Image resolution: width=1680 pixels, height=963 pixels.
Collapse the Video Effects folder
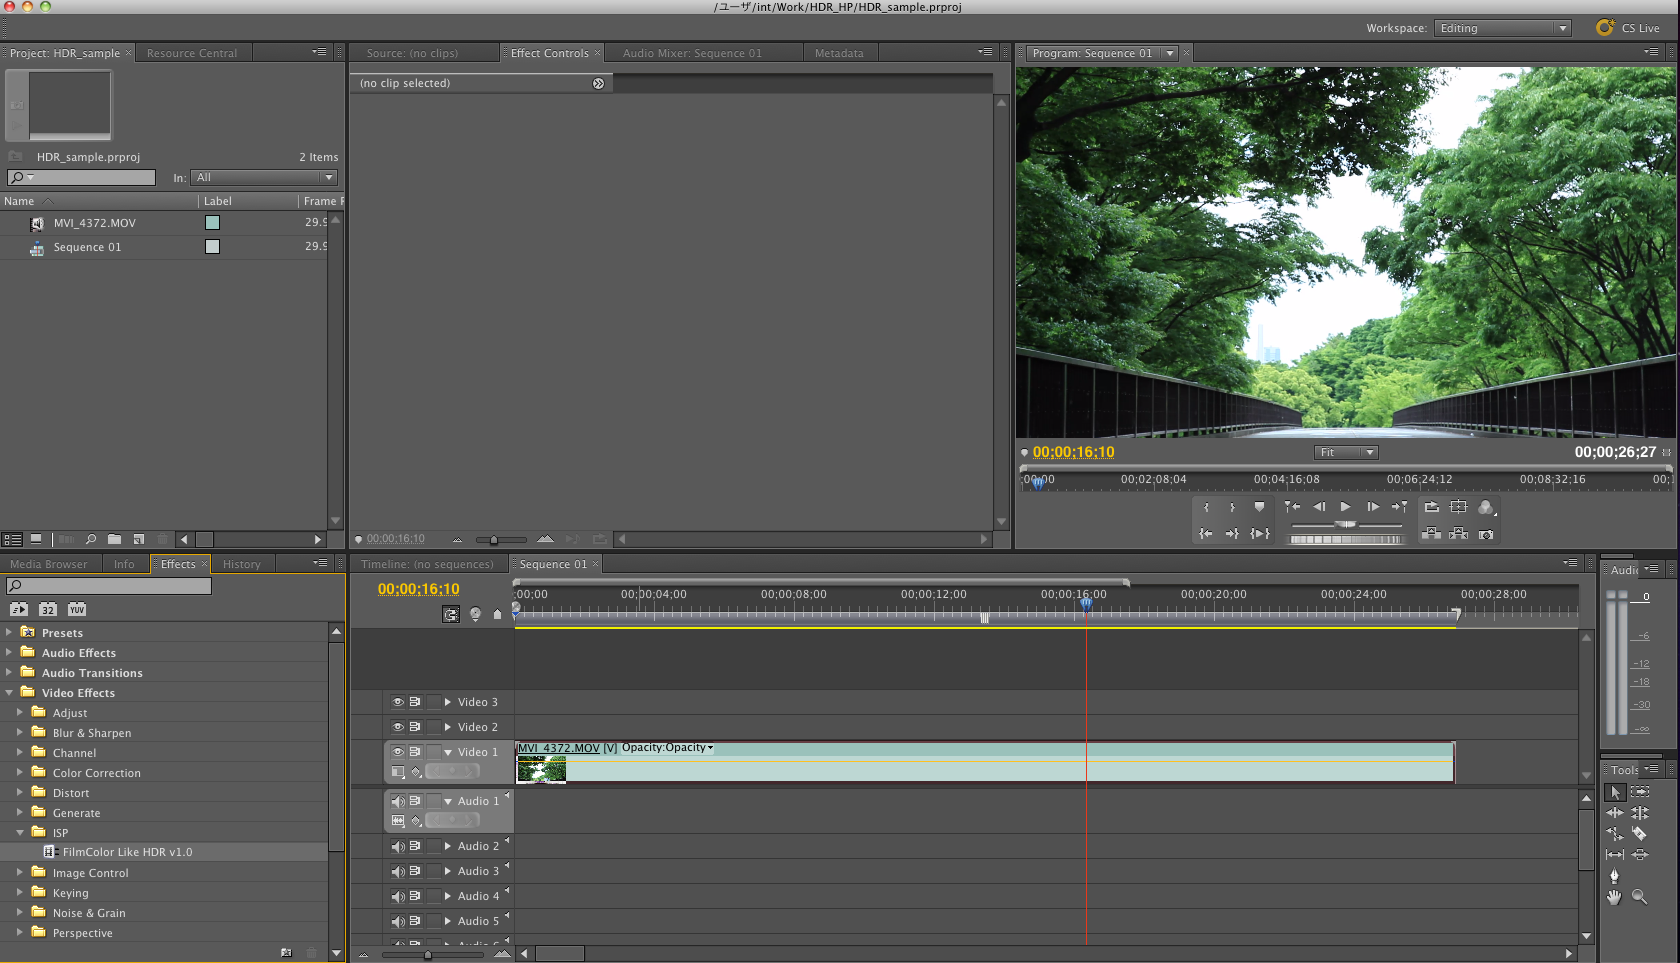[9, 692]
